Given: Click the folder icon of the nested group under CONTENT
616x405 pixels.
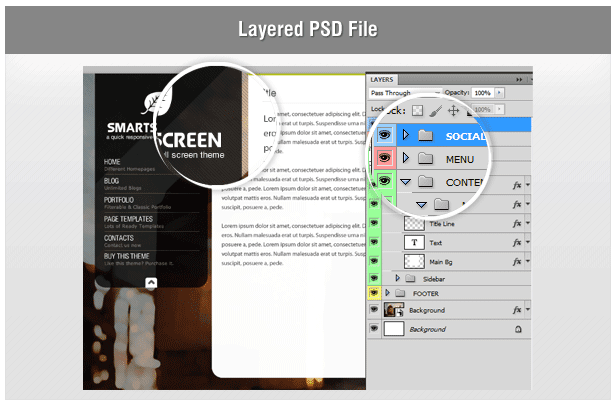Looking at the screenshot, I should 442,204.
